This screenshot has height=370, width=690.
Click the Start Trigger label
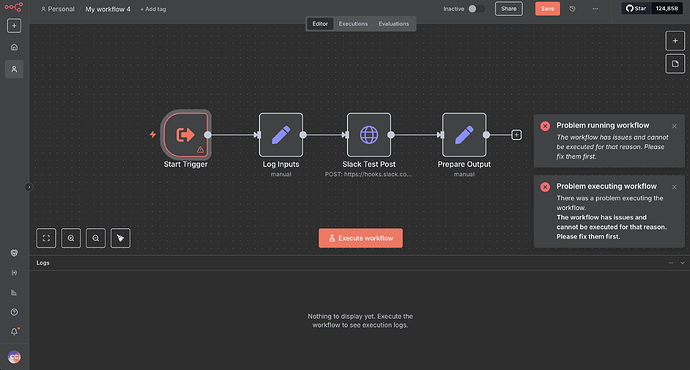185,164
